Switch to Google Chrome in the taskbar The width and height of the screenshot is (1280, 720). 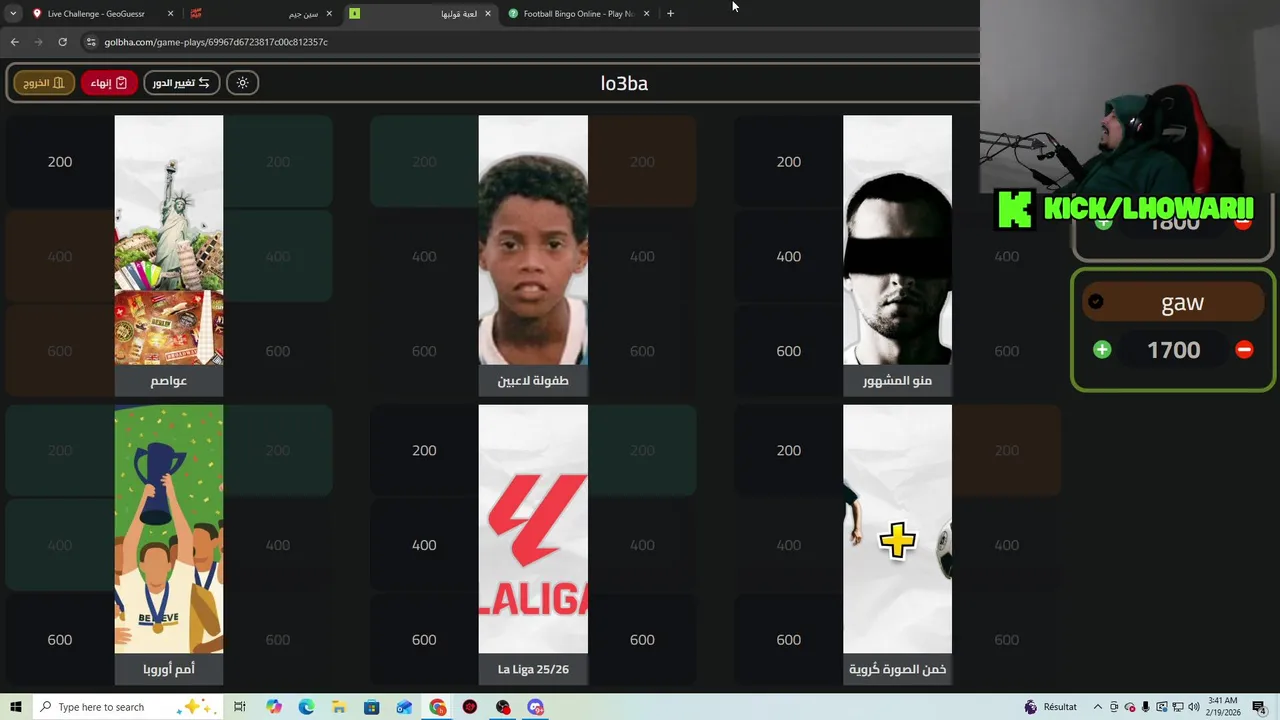coord(438,707)
